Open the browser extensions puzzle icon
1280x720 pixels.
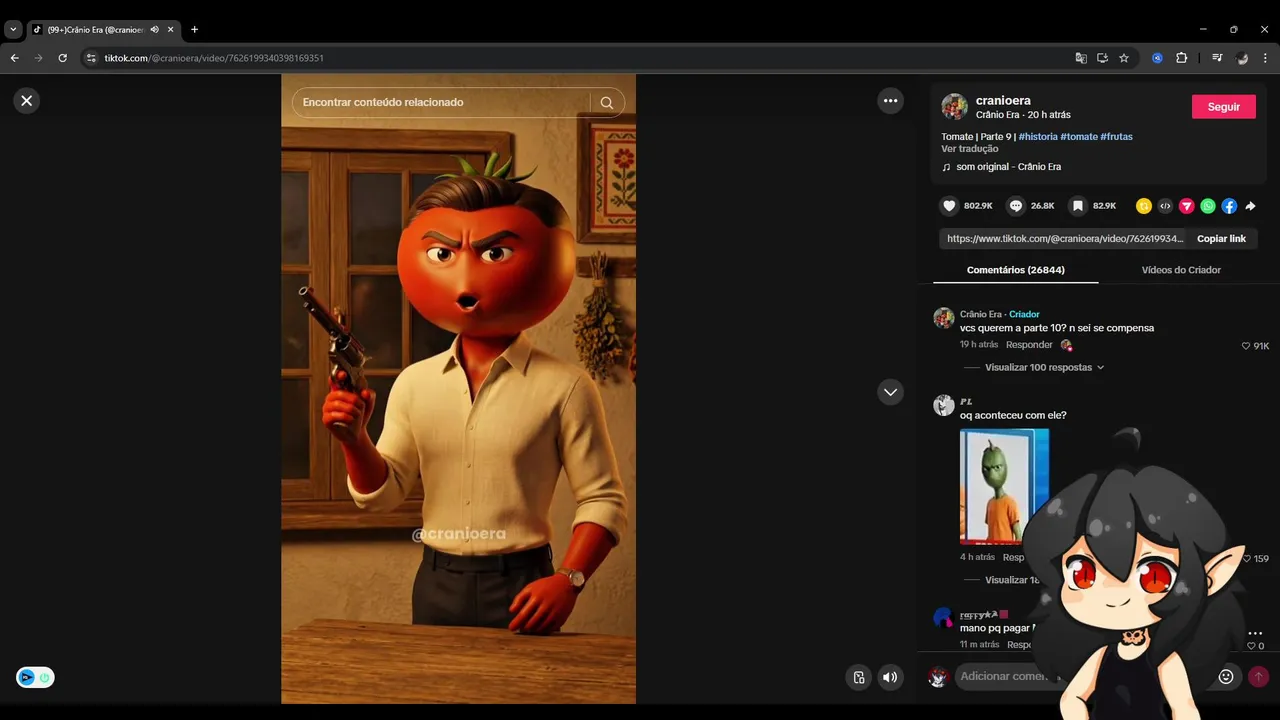[x=1181, y=58]
